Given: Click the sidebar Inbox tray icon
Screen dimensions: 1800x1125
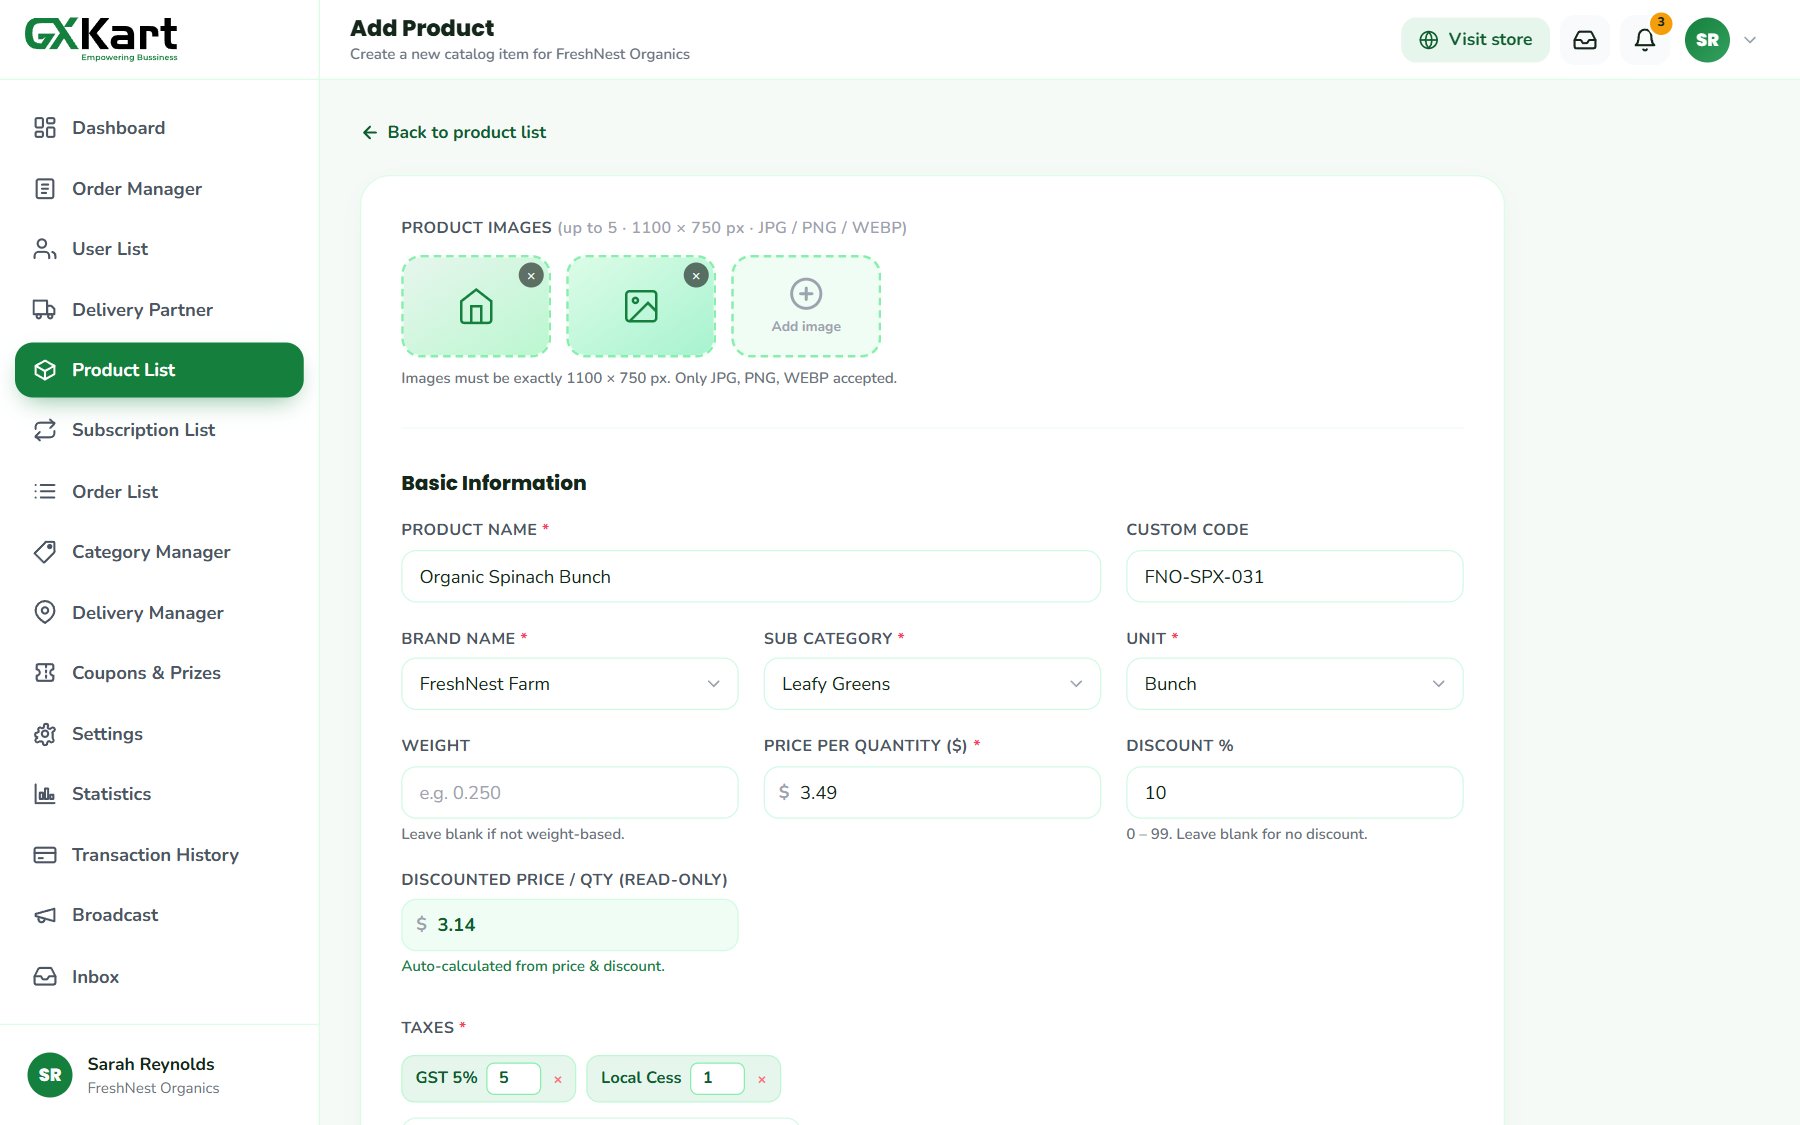Looking at the screenshot, I should click(45, 977).
